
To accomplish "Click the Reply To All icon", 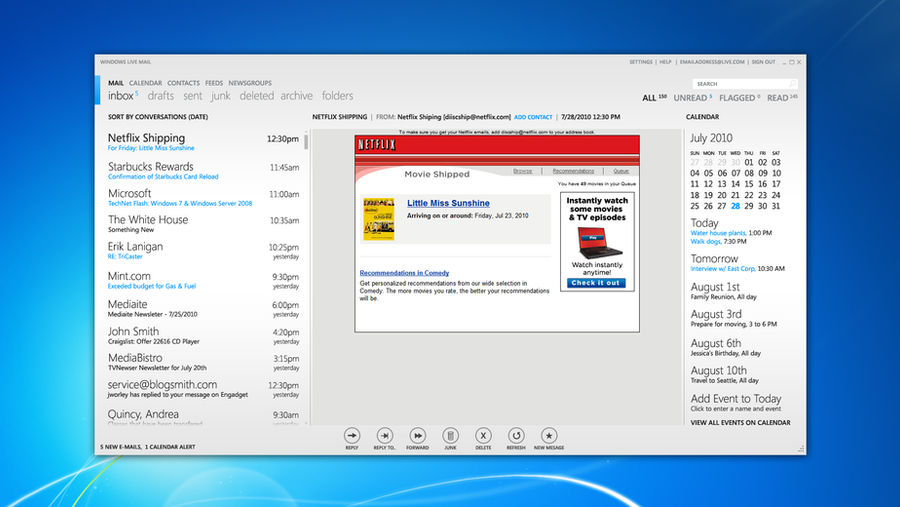I will 385,436.
